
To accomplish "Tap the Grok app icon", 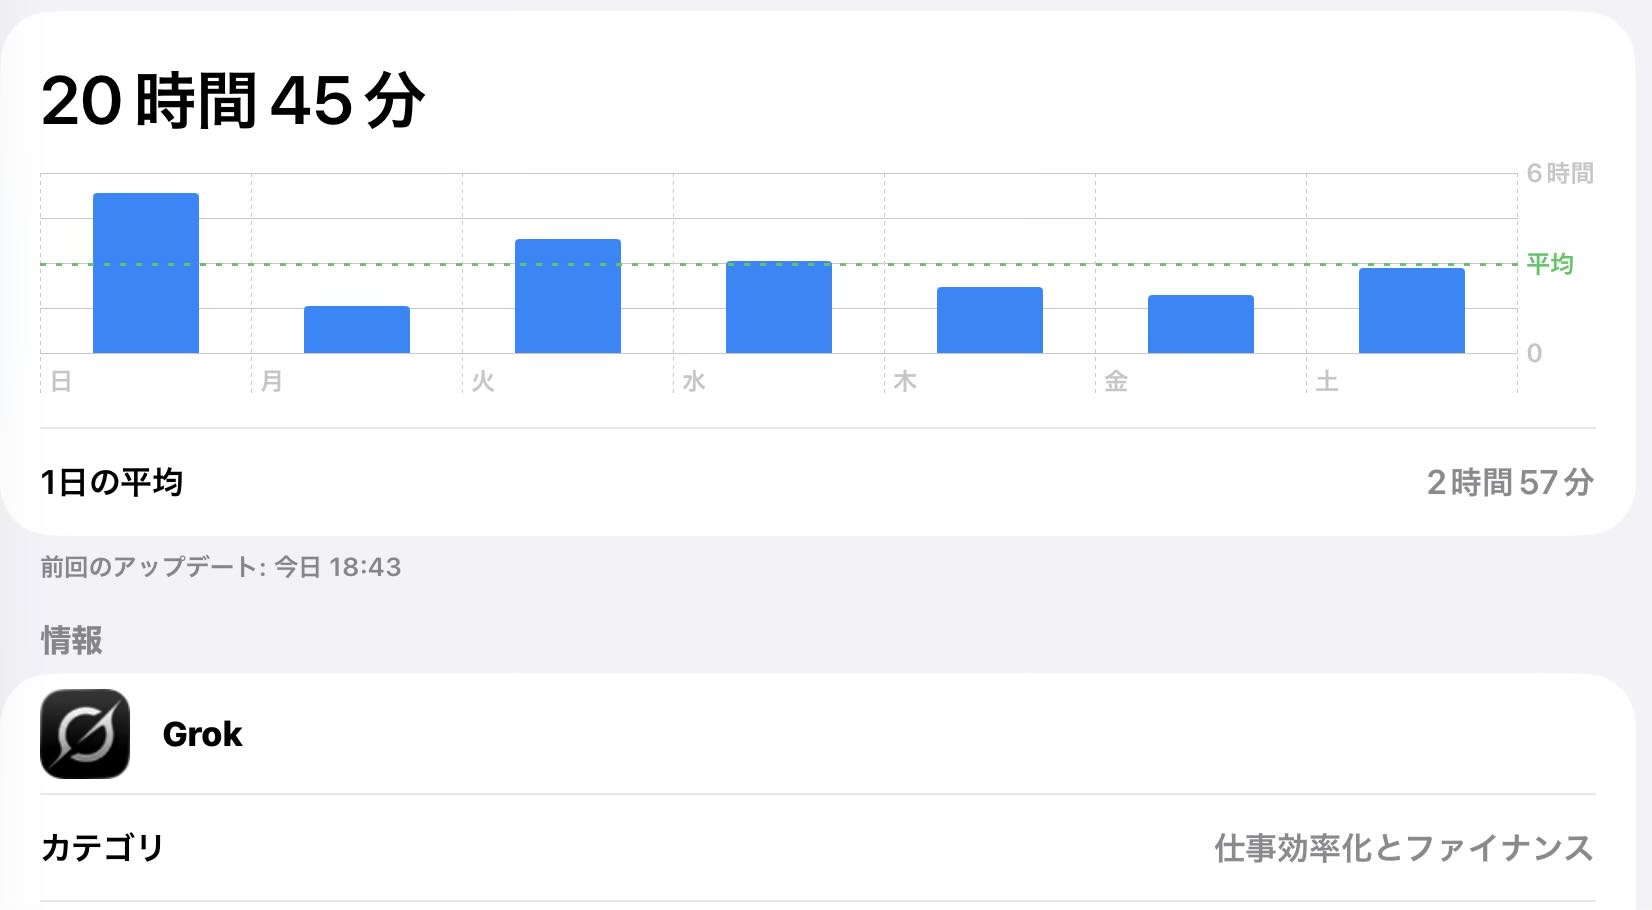I will 85,734.
